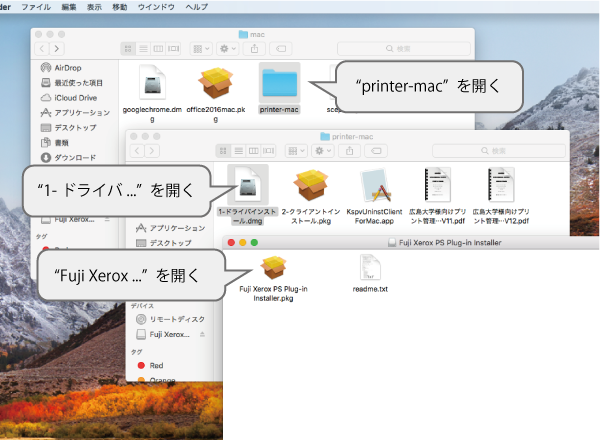Go back in the mac window
The image size is (600, 440).
point(42,49)
